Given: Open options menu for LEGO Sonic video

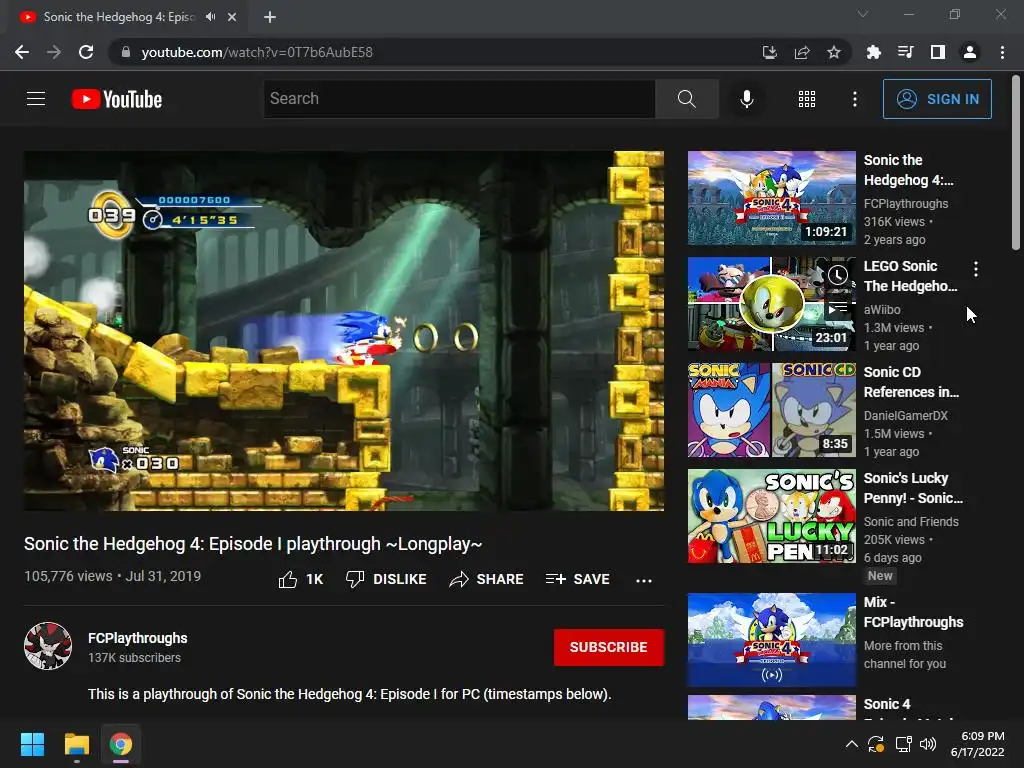Looking at the screenshot, I should coord(975,268).
